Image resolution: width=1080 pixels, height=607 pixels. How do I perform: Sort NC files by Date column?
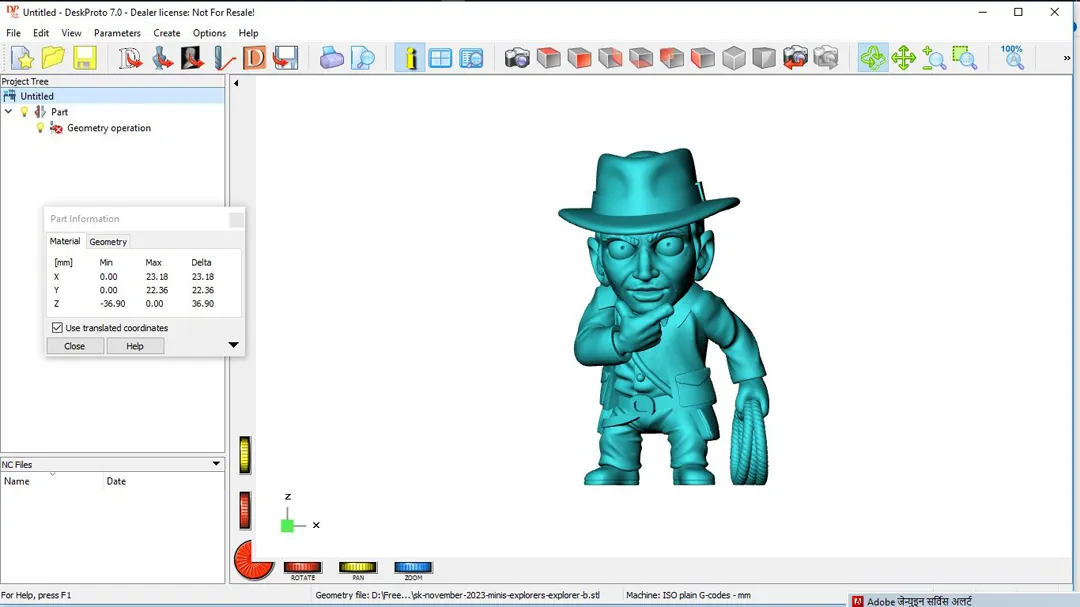pos(164,482)
